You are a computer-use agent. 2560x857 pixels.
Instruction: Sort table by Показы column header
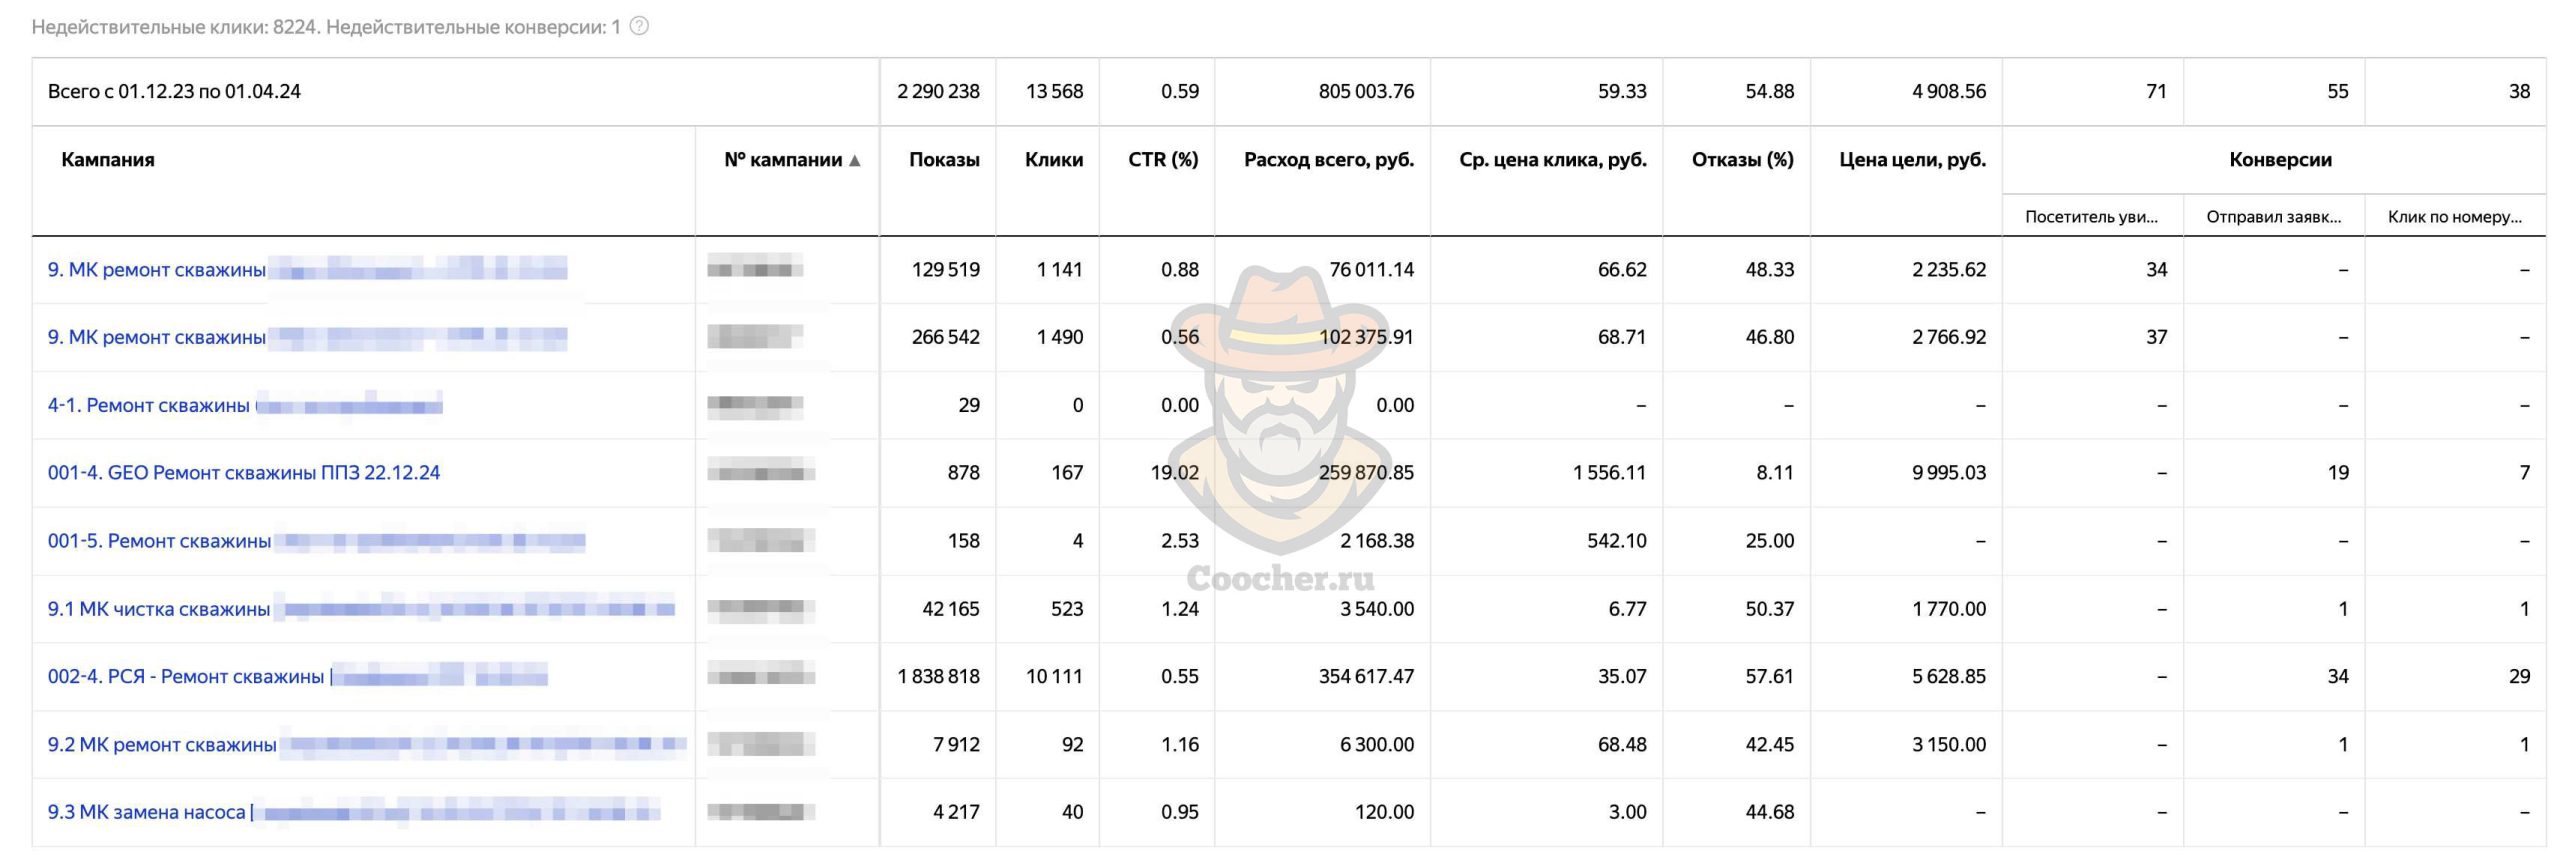pyautogui.click(x=943, y=160)
